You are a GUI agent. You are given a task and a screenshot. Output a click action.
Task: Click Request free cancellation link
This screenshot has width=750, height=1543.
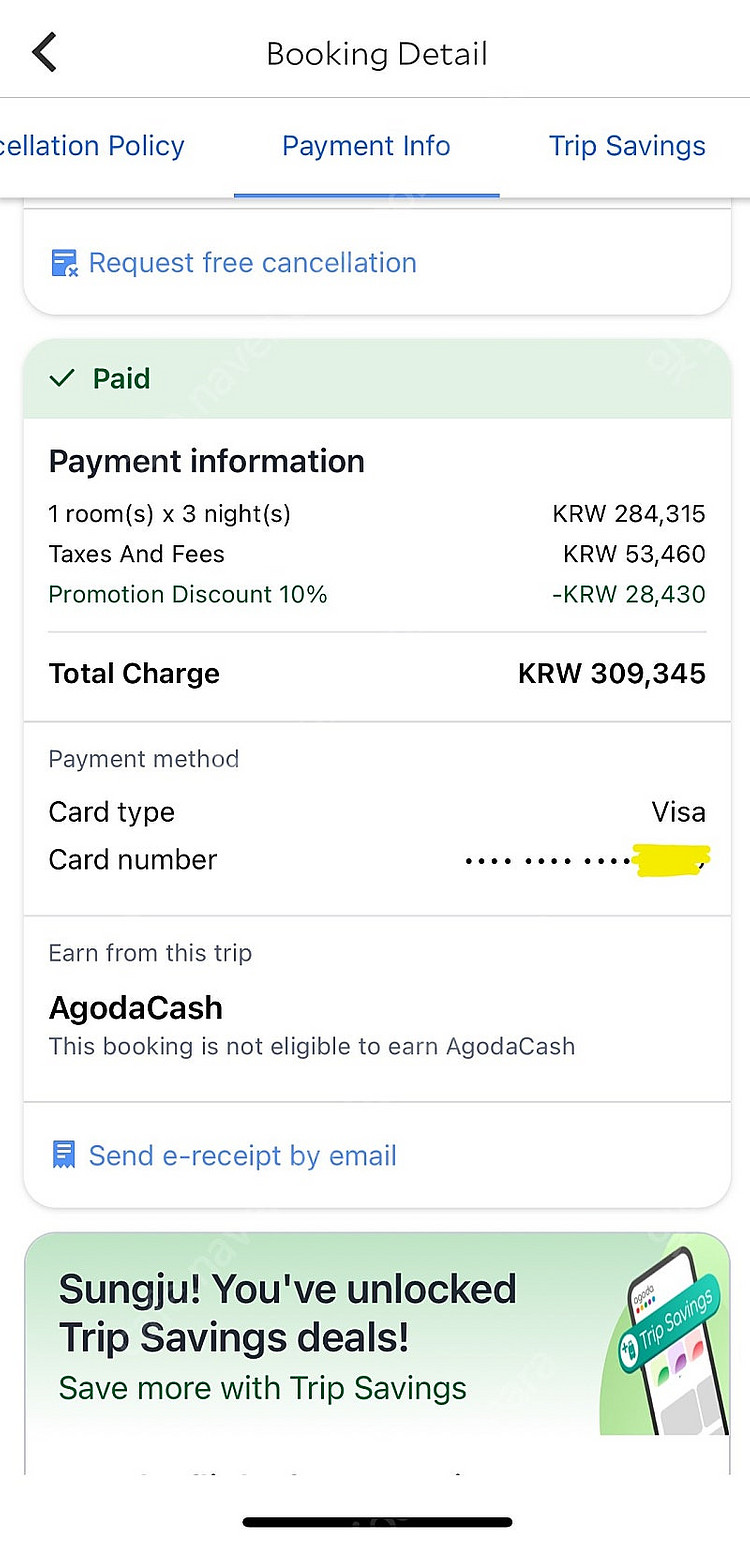click(x=252, y=263)
